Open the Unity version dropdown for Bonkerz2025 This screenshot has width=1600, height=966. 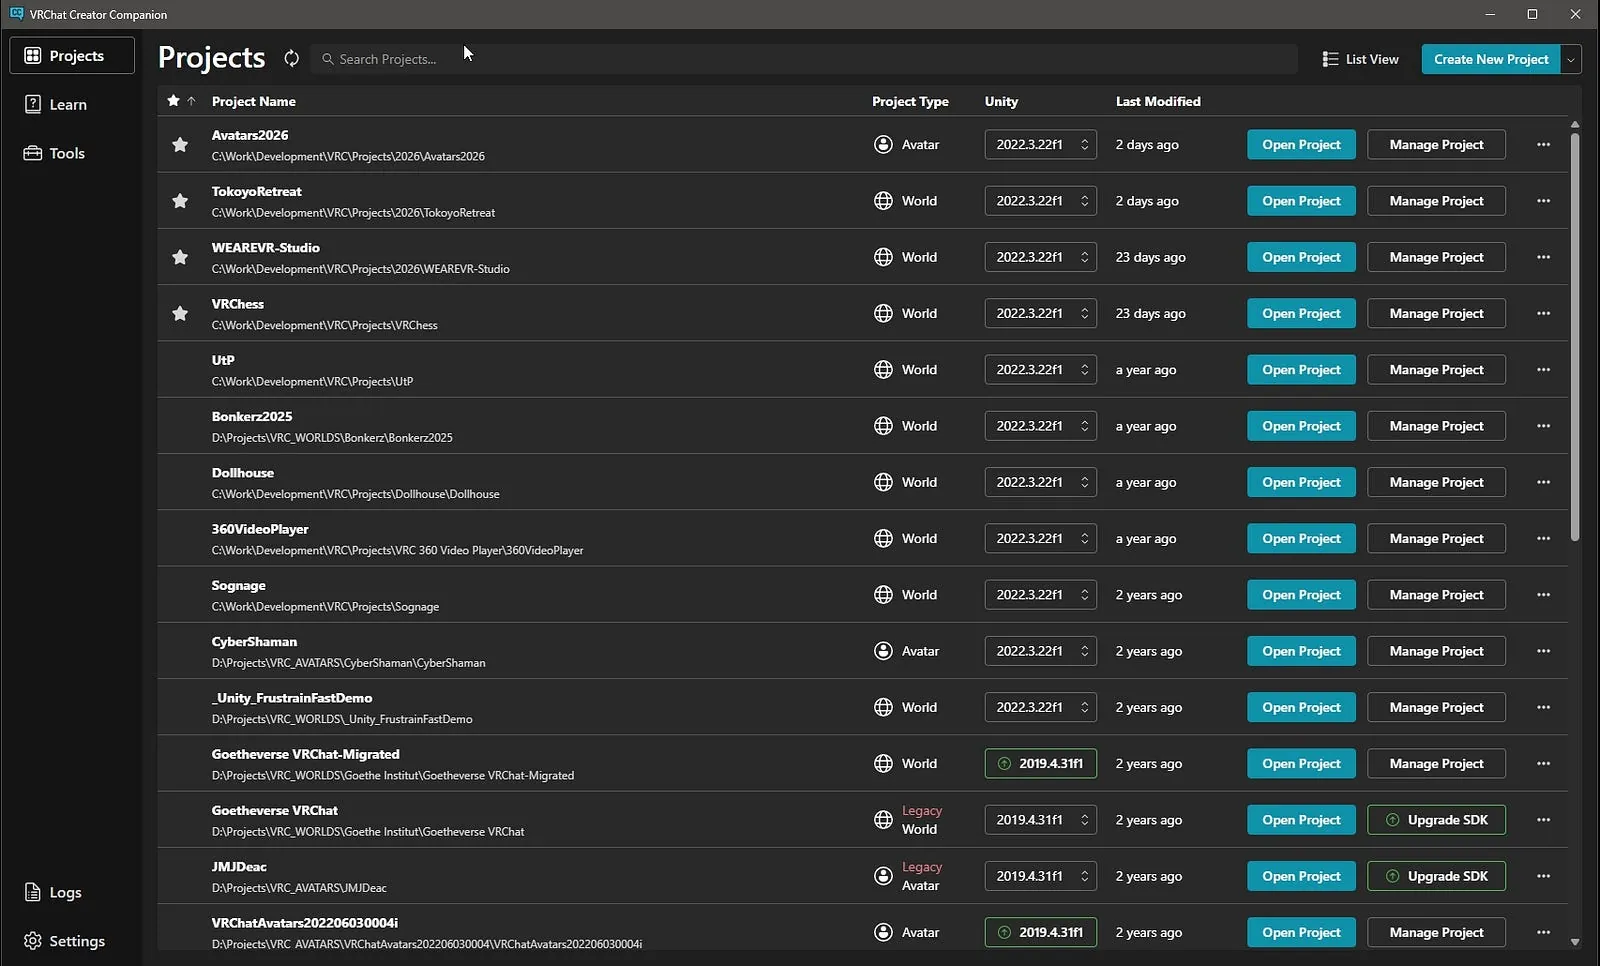pyautogui.click(x=1040, y=426)
